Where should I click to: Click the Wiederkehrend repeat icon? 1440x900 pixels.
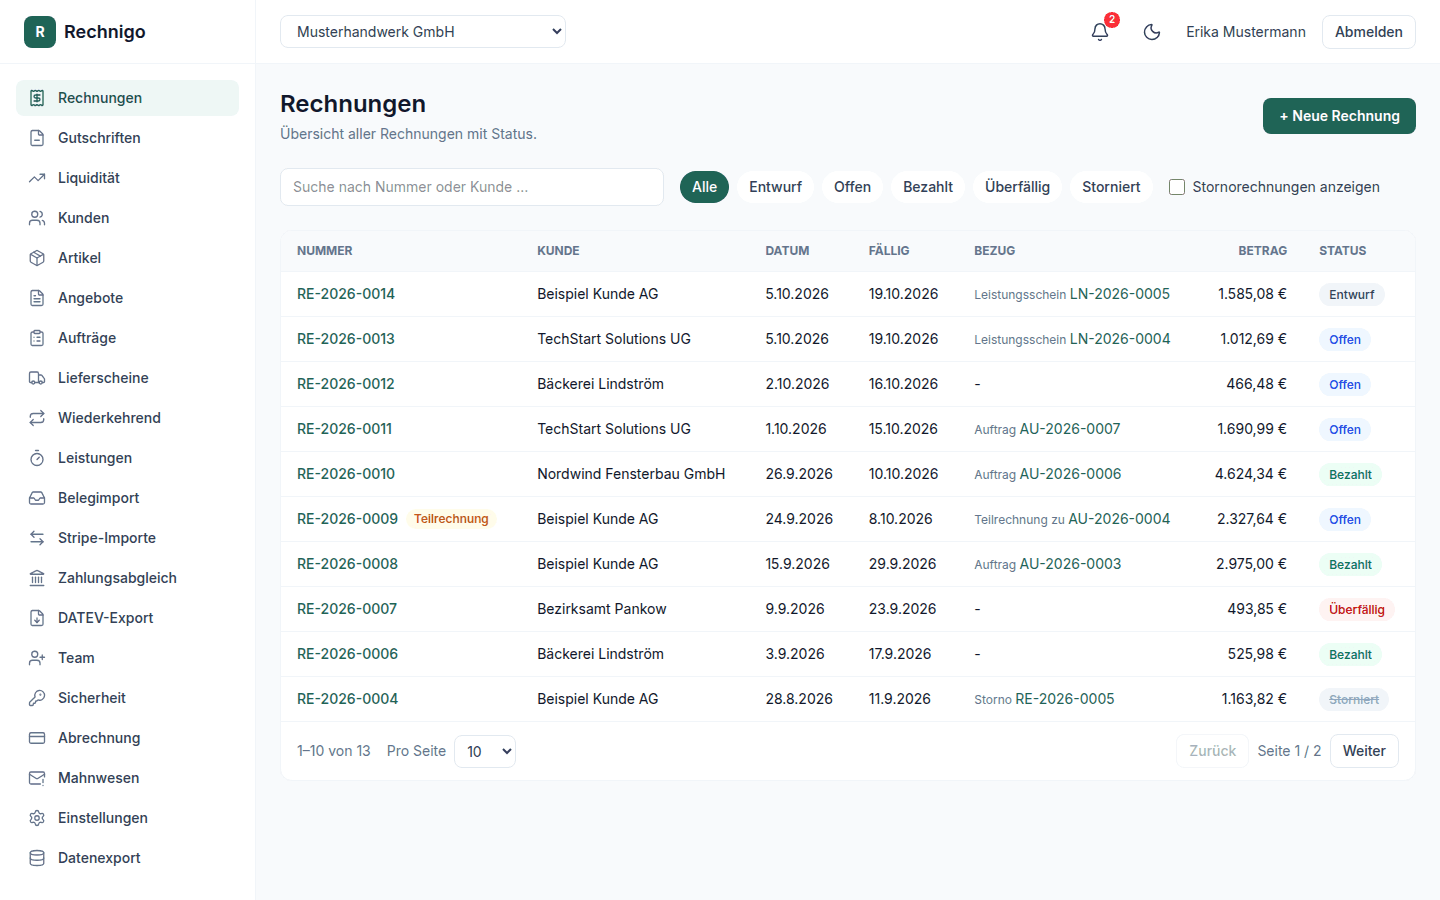(37, 418)
